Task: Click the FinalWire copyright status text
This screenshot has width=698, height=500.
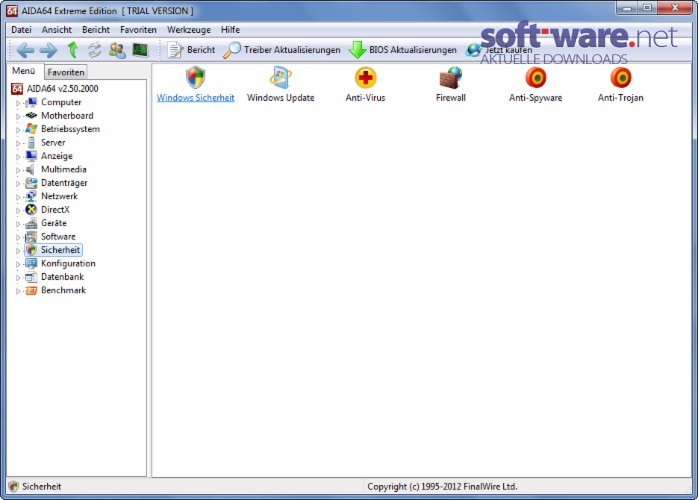Action: (x=442, y=487)
